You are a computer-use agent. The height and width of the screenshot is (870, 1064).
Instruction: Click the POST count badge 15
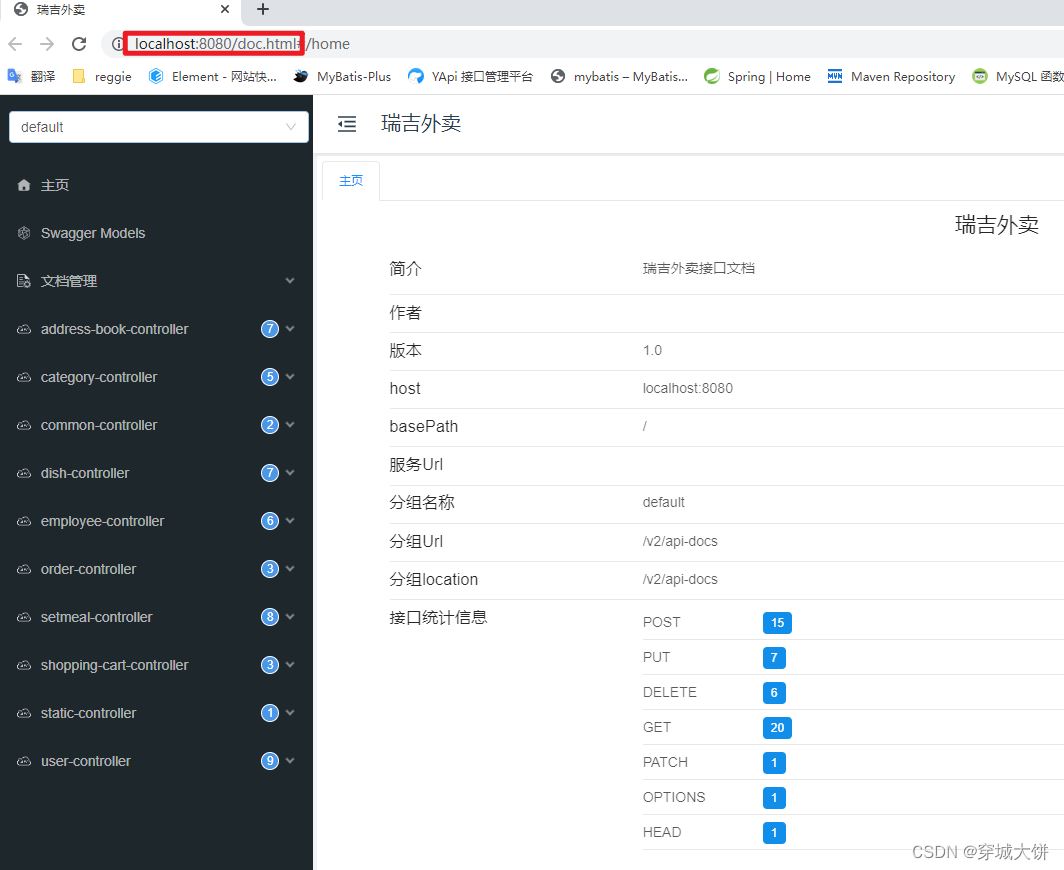777,623
